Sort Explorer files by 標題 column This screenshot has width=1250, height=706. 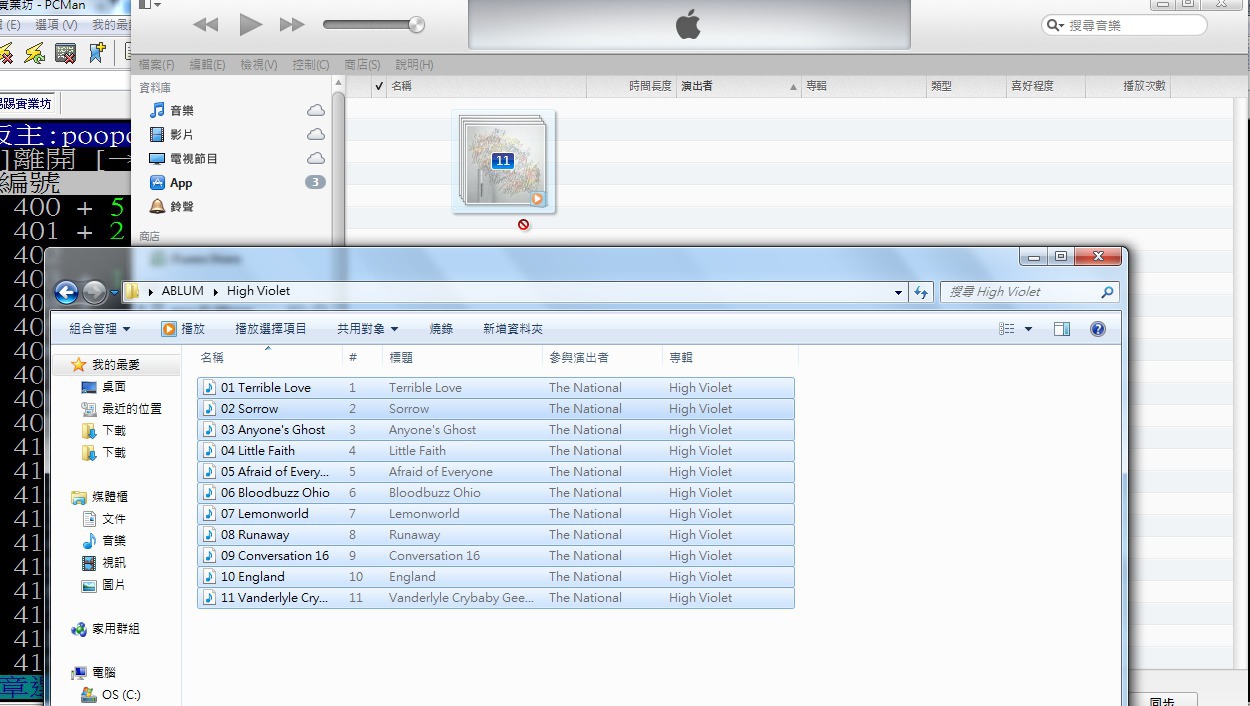pyautogui.click(x=462, y=357)
